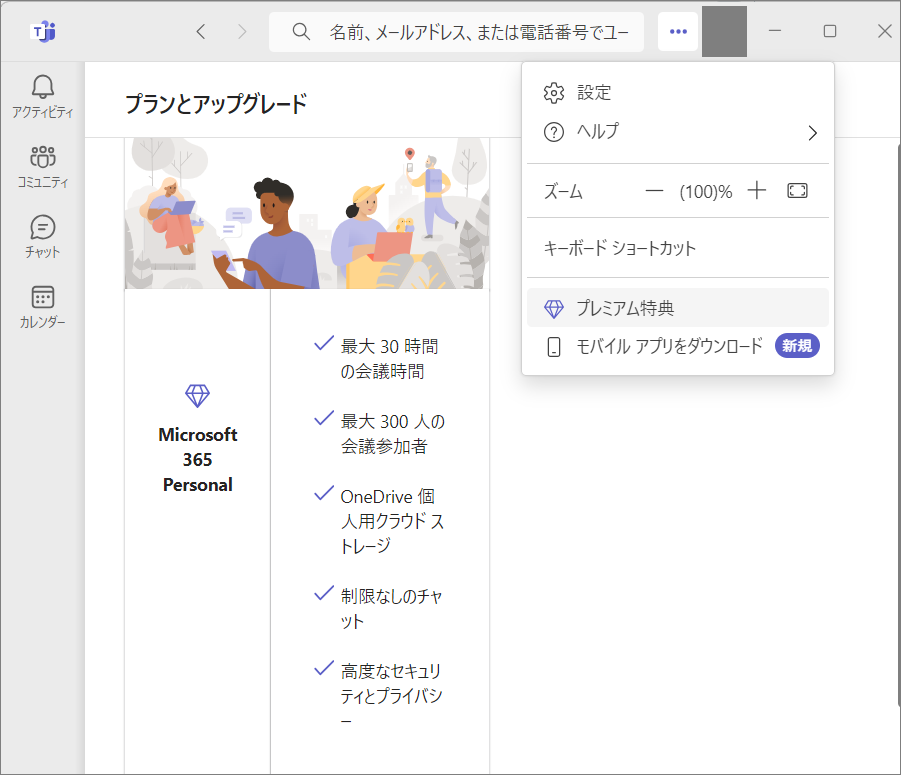
Task: Click the Microsoft 365 Personal plan label
Action: pos(198,460)
